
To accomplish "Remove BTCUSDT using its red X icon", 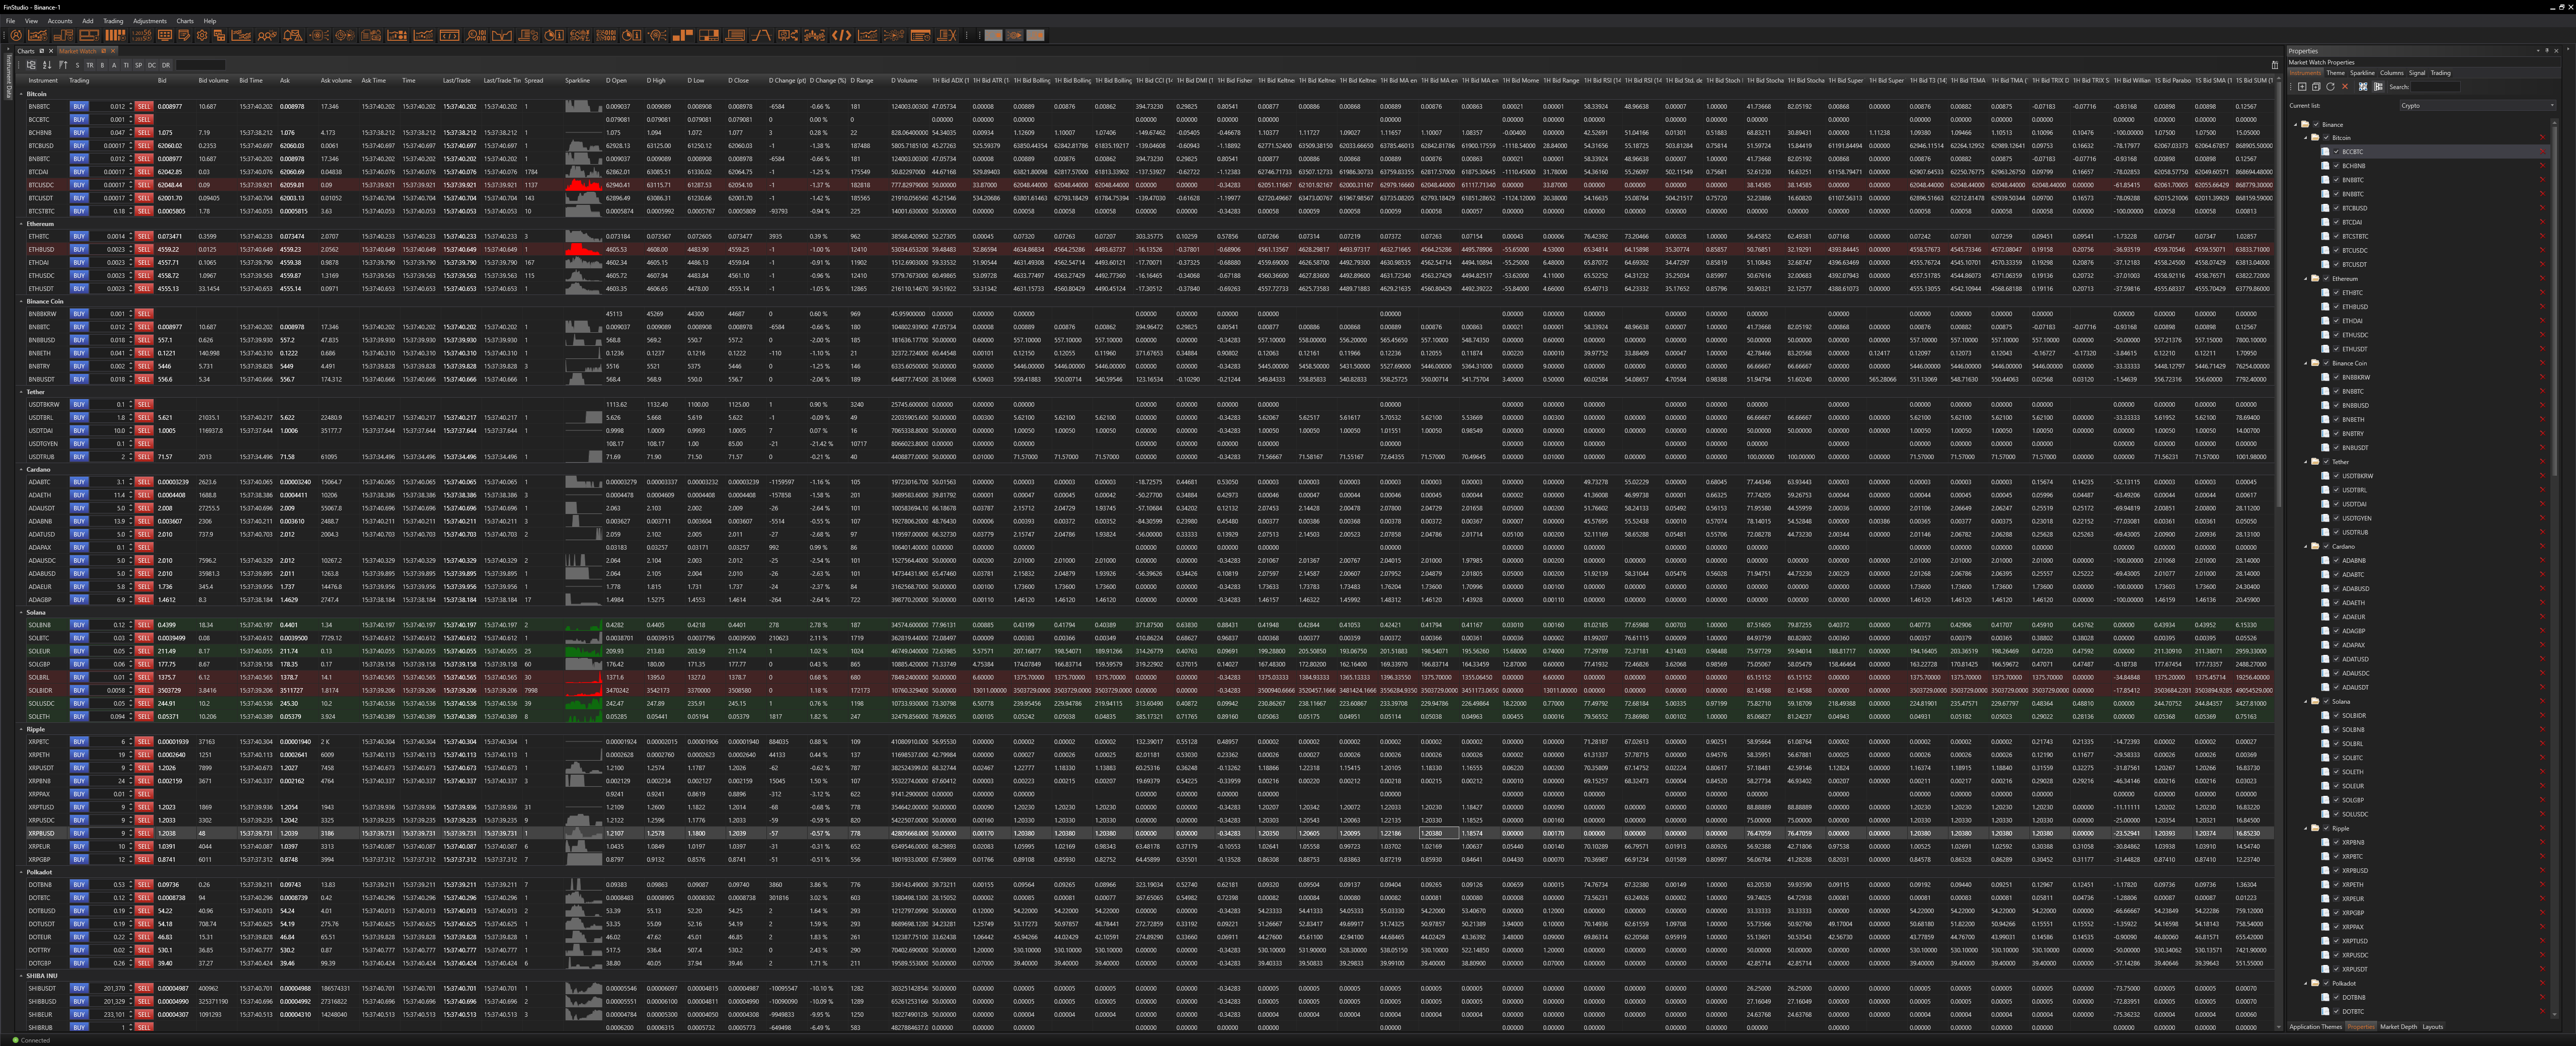I will (x=2542, y=265).
